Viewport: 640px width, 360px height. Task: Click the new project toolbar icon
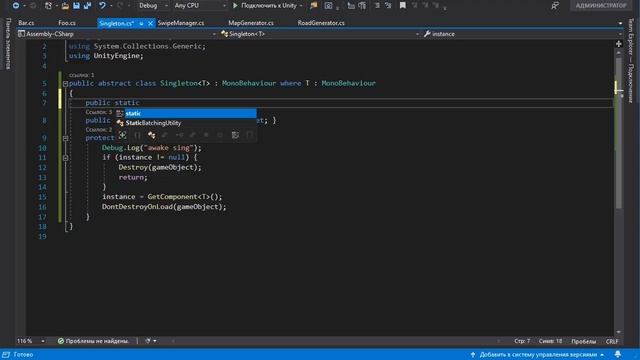click(48, 6)
